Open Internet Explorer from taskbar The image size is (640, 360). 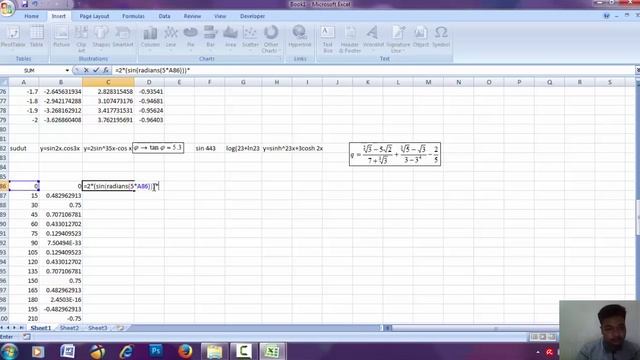coord(127,351)
